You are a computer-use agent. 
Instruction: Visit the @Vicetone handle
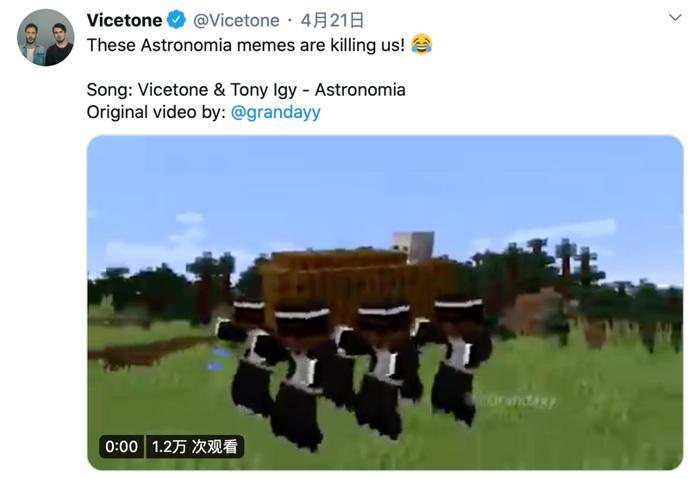click(x=236, y=20)
